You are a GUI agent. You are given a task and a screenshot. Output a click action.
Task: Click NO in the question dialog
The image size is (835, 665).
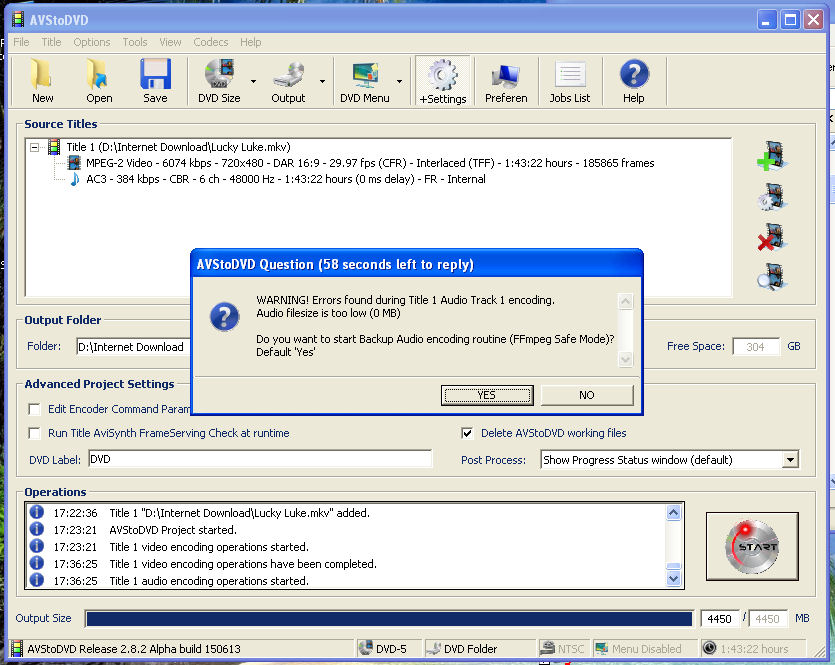587,395
